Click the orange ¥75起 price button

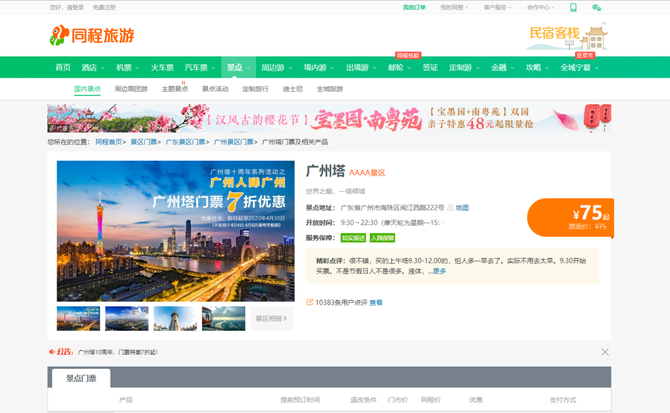570,217
